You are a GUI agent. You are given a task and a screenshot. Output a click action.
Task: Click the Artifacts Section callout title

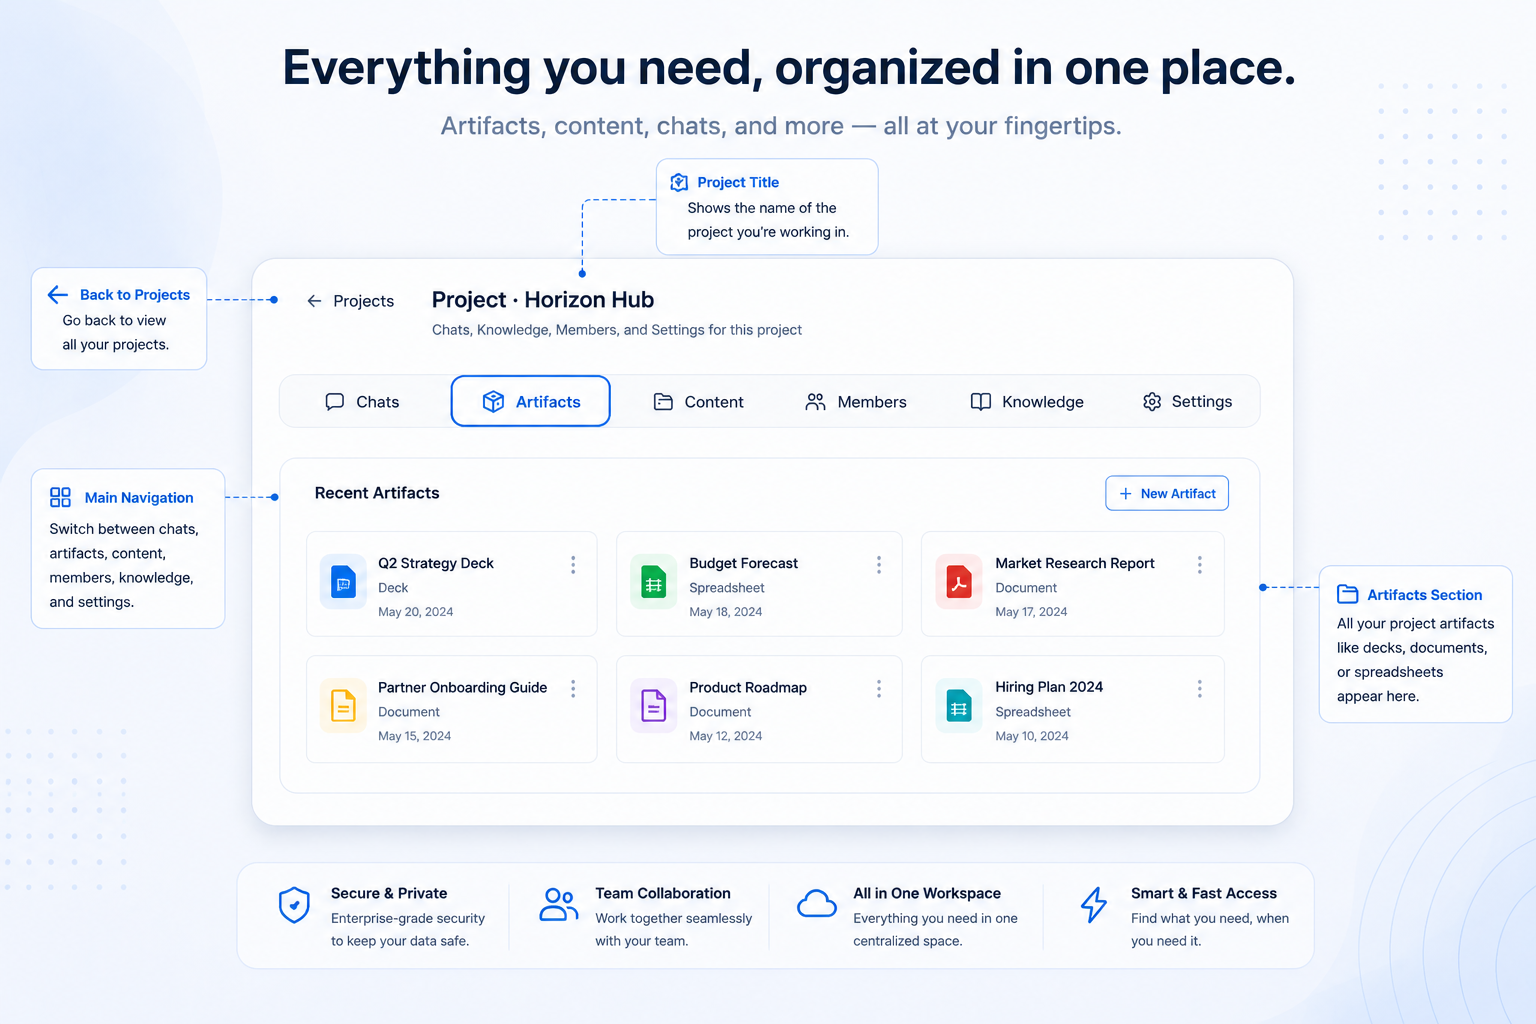tap(1425, 595)
